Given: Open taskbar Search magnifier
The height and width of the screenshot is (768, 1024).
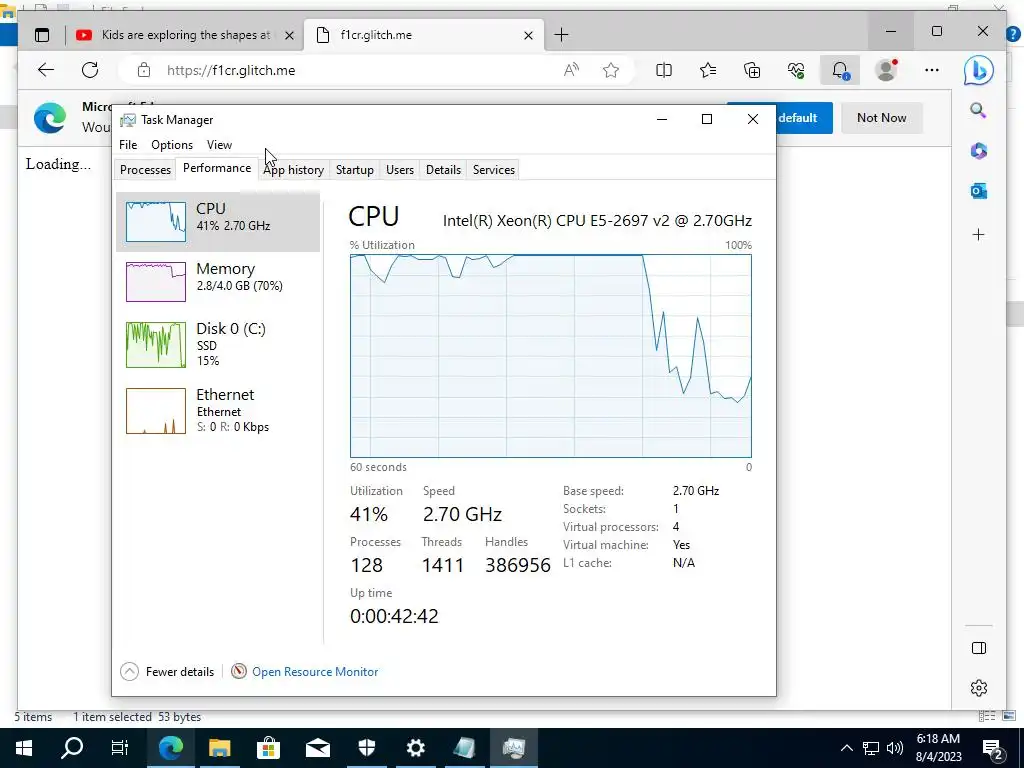Looking at the screenshot, I should click(72, 748).
